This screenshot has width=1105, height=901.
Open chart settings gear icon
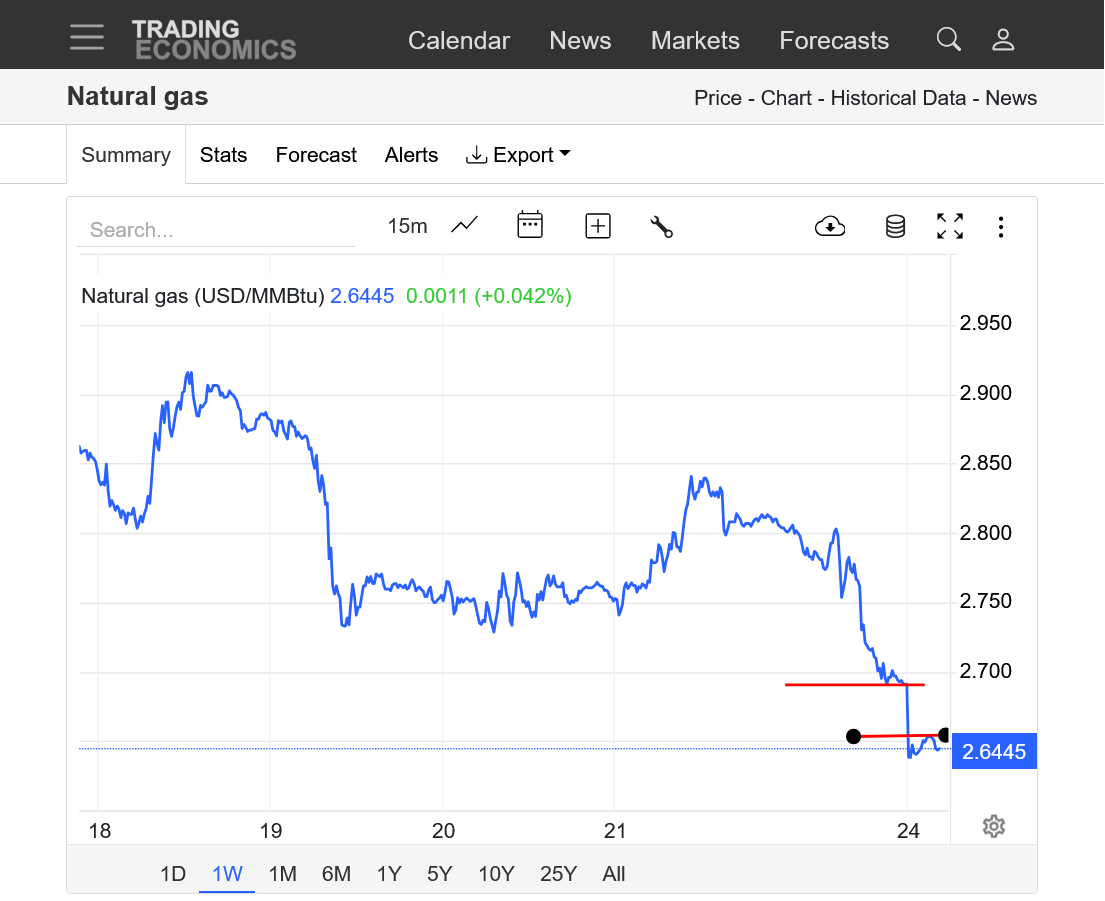(993, 826)
